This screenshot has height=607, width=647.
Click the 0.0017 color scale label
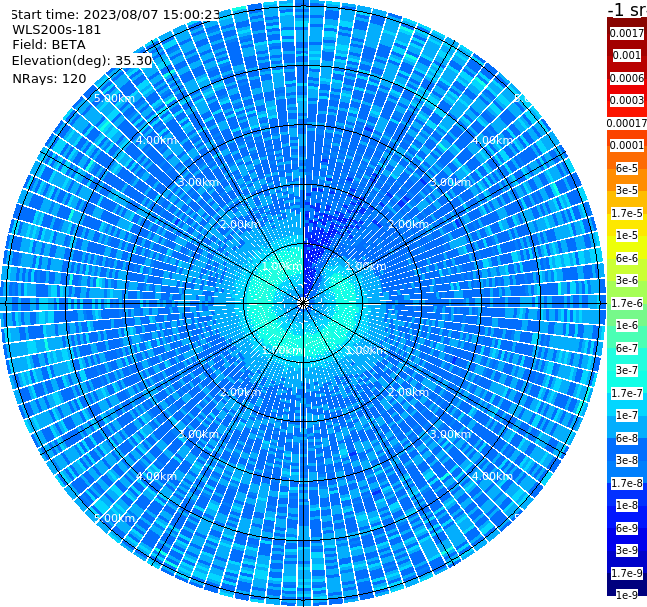(627, 33)
